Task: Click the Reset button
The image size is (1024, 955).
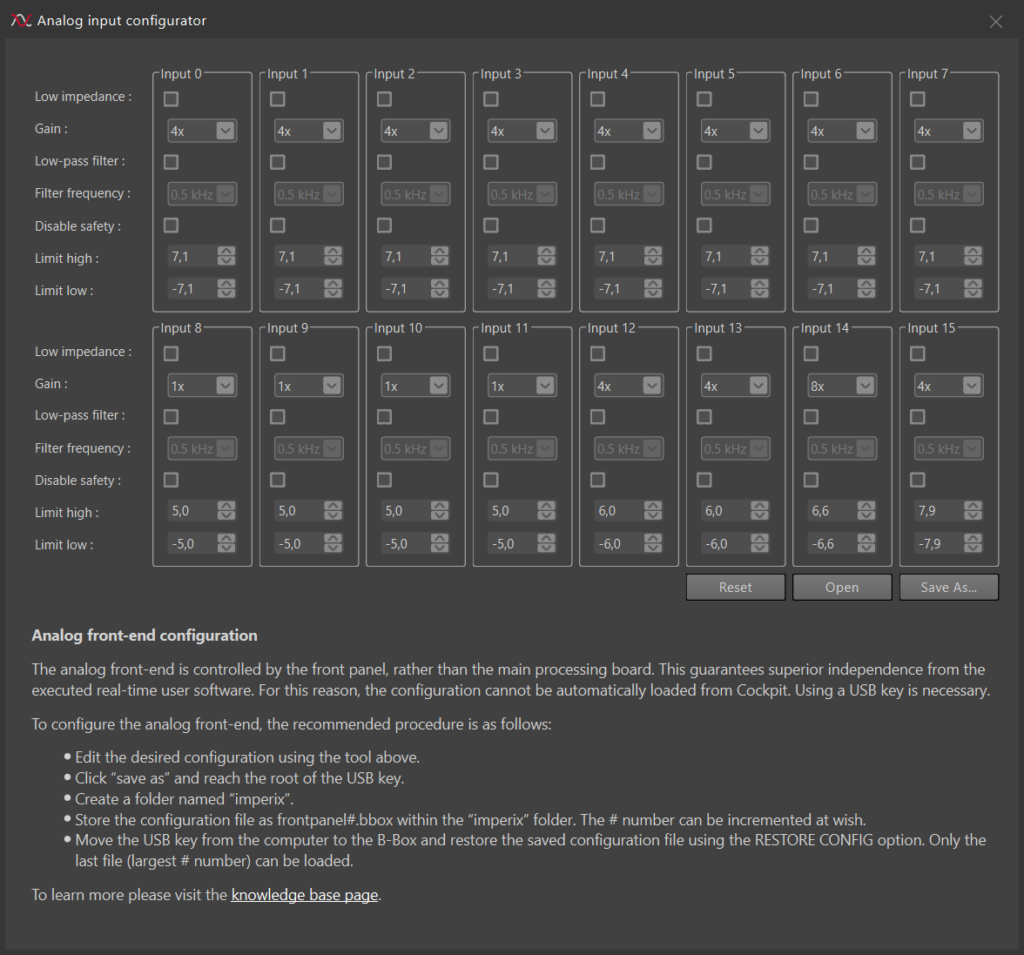Action: coord(735,587)
